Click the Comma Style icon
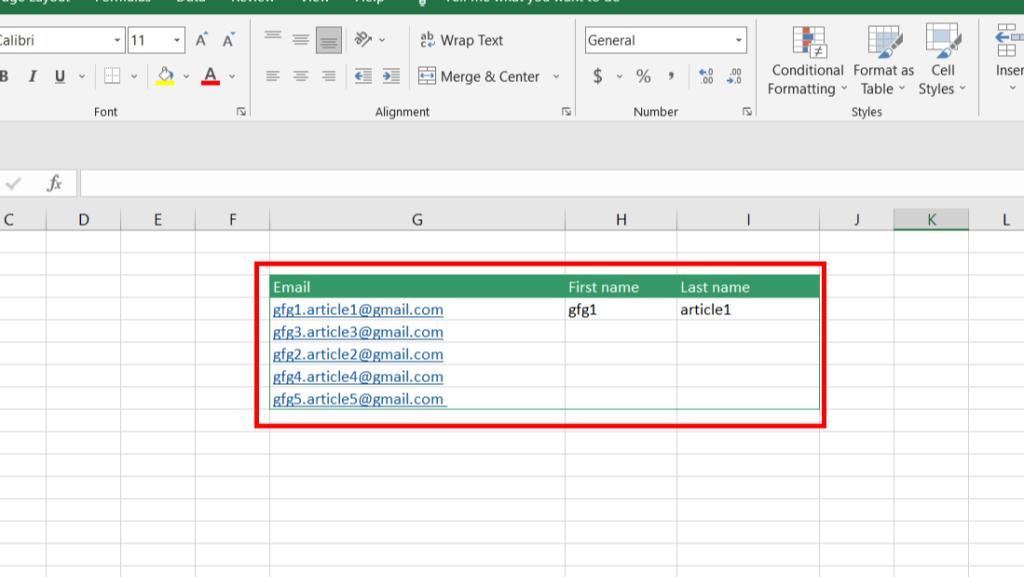This screenshot has height=577, width=1024. [x=671, y=76]
